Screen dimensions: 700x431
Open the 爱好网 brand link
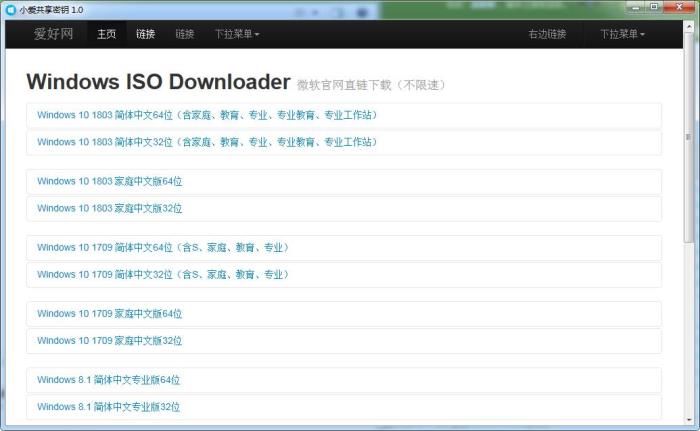[x=54, y=34]
